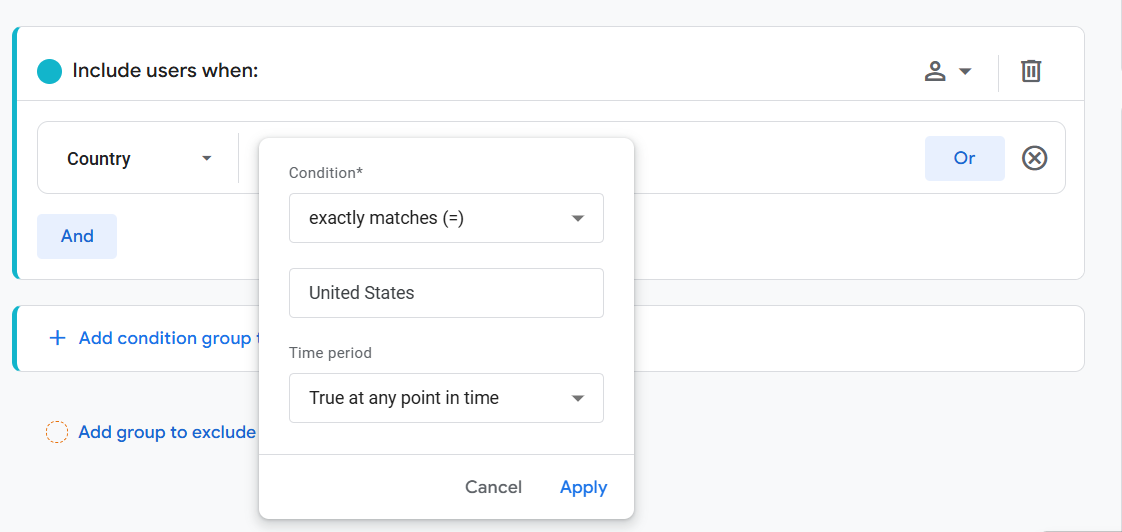This screenshot has width=1122, height=532.
Task: Click the And button
Action: [77, 236]
